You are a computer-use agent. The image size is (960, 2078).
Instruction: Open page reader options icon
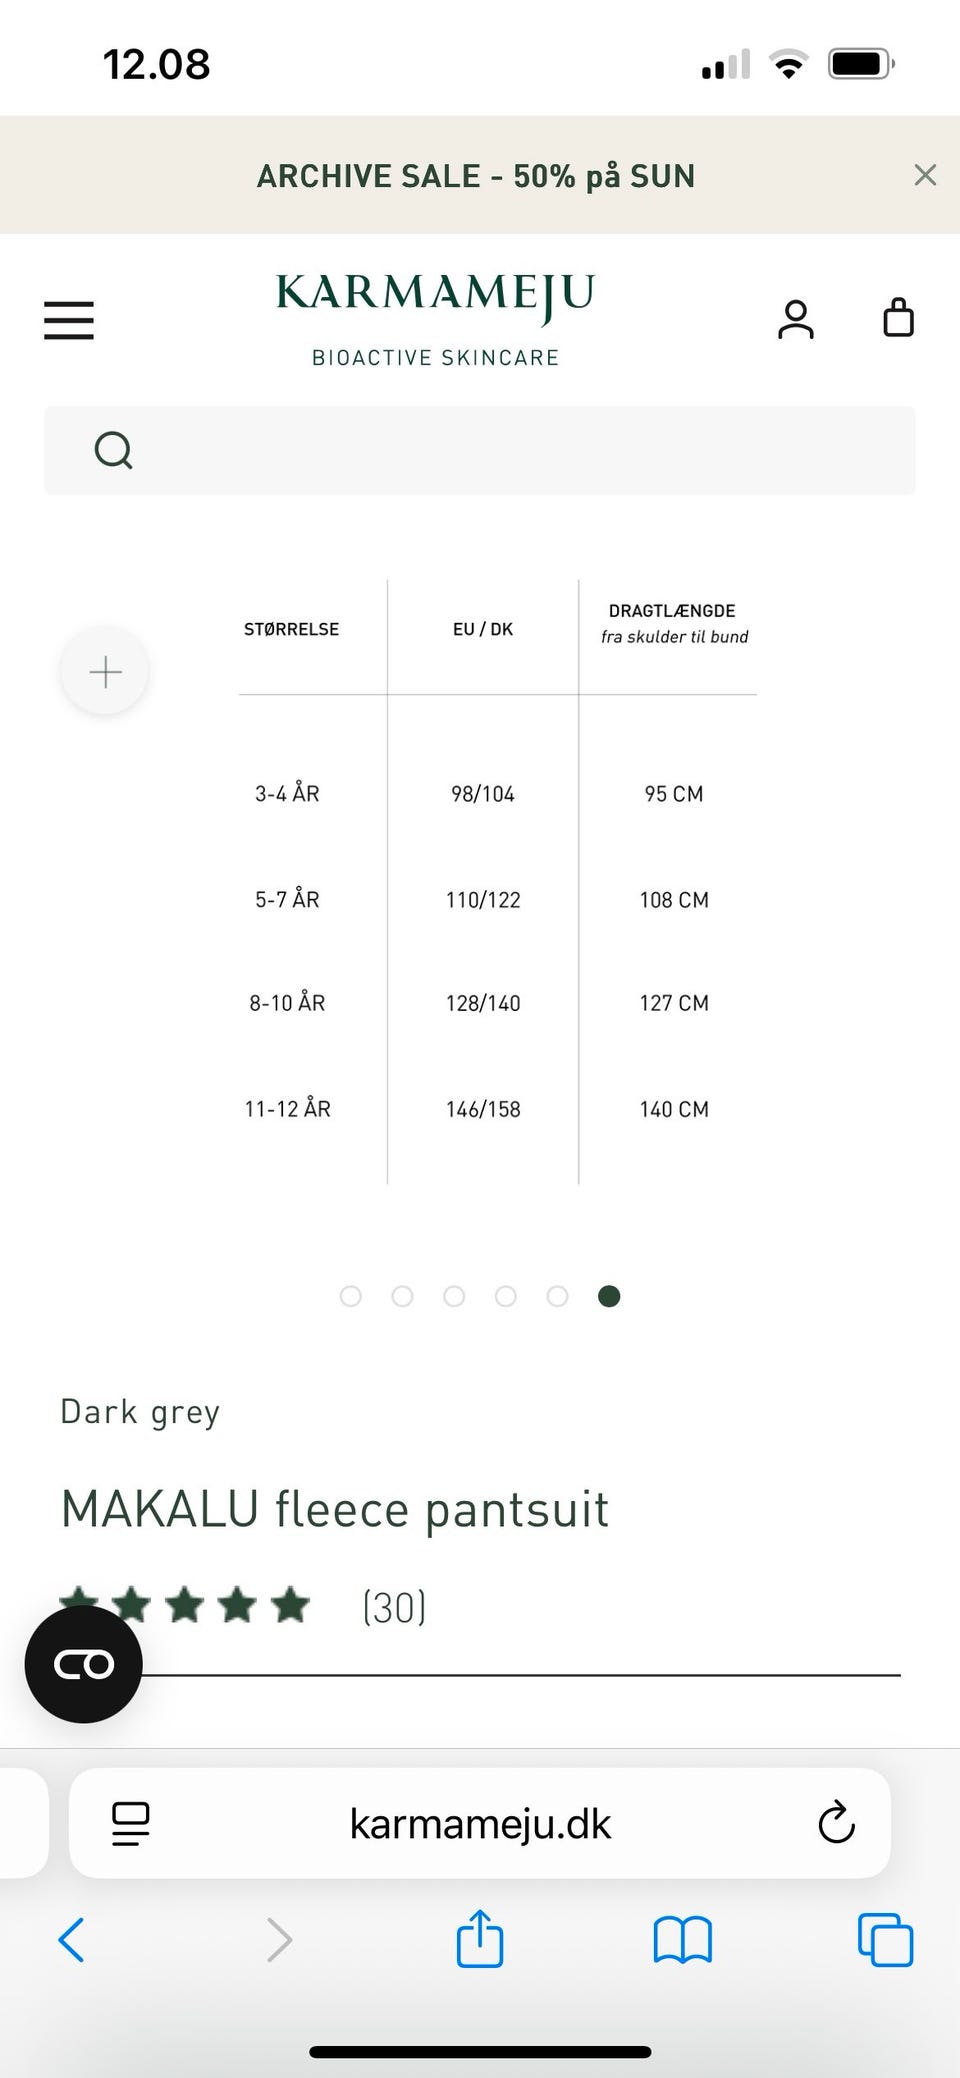tap(131, 1823)
